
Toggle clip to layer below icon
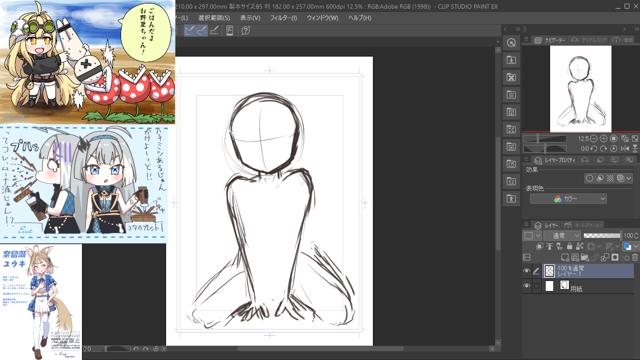click(x=539, y=247)
